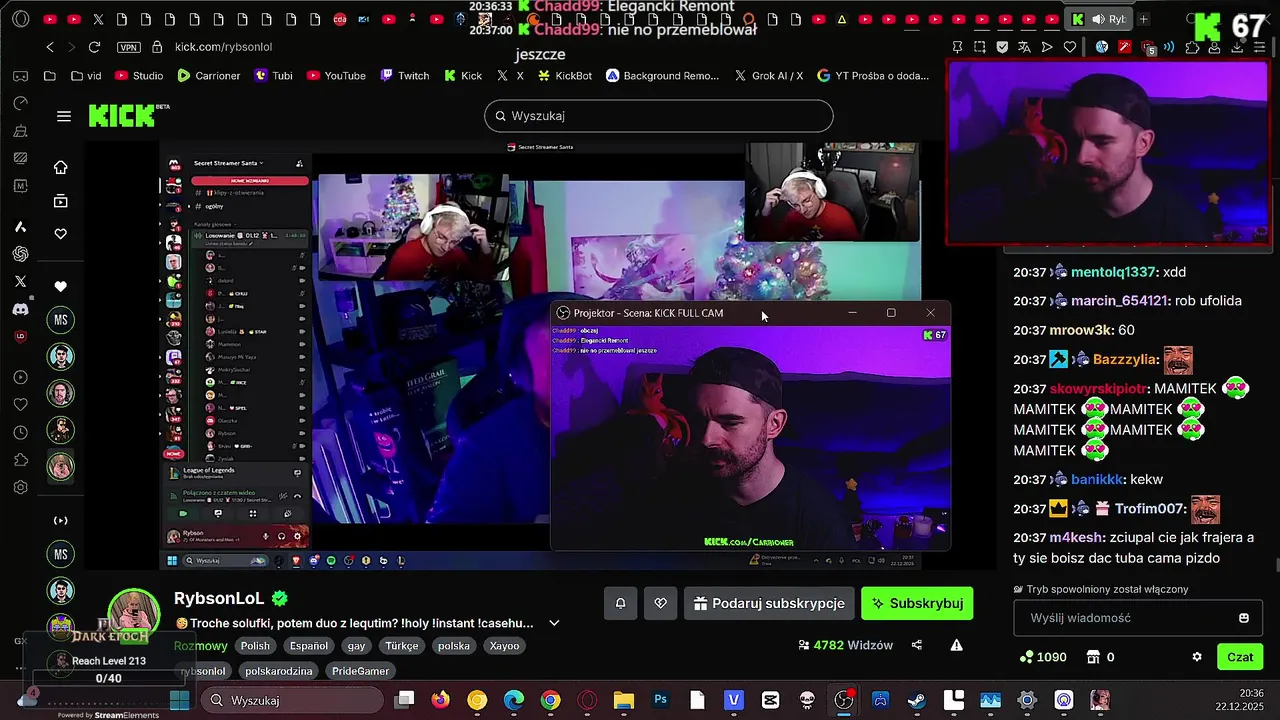Focus the Wyszukaj search field on Kick
Viewport: 1280px width, 720px height.
coord(659,116)
